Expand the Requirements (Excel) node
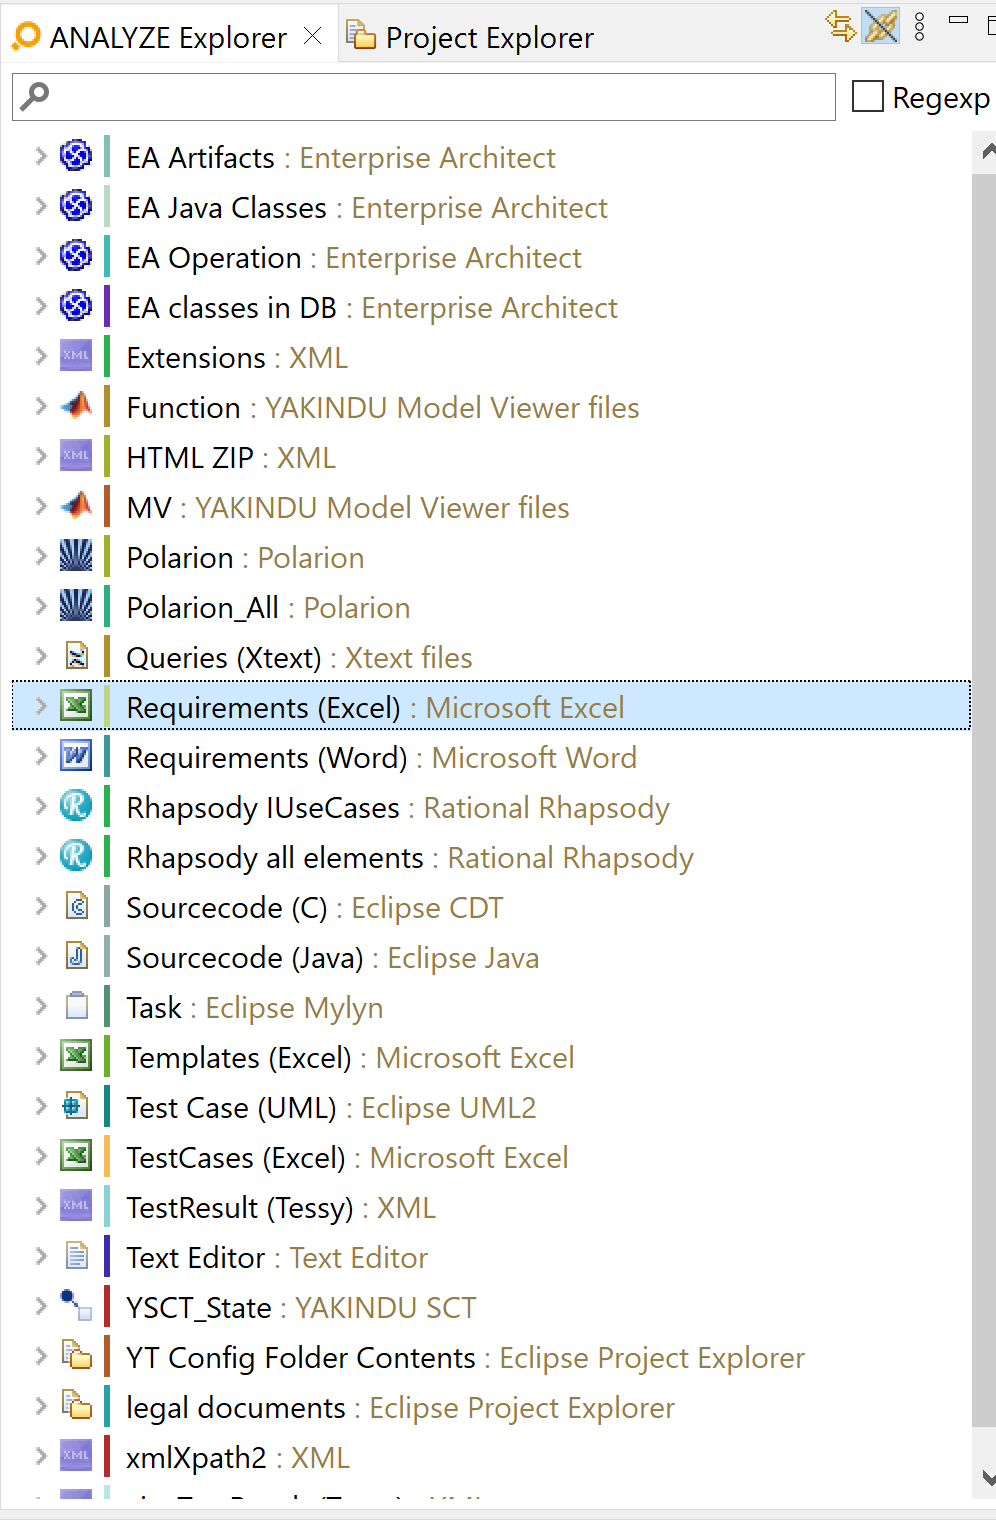 40,706
